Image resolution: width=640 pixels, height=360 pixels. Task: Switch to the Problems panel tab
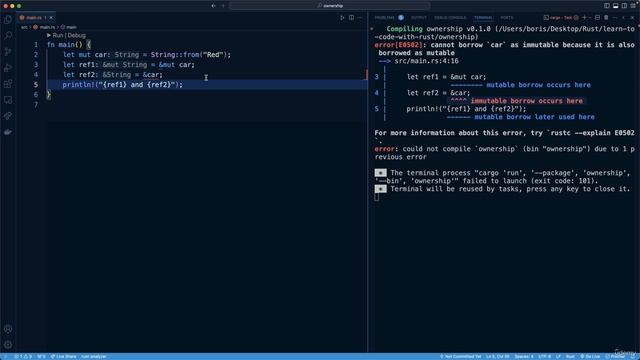tap(384, 18)
